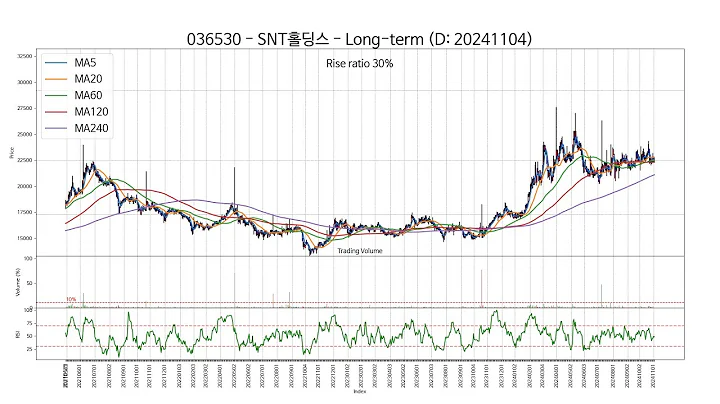The image size is (720, 404).
Task: Select the 'MA20' legend label
Action: click(x=88, y=79)
